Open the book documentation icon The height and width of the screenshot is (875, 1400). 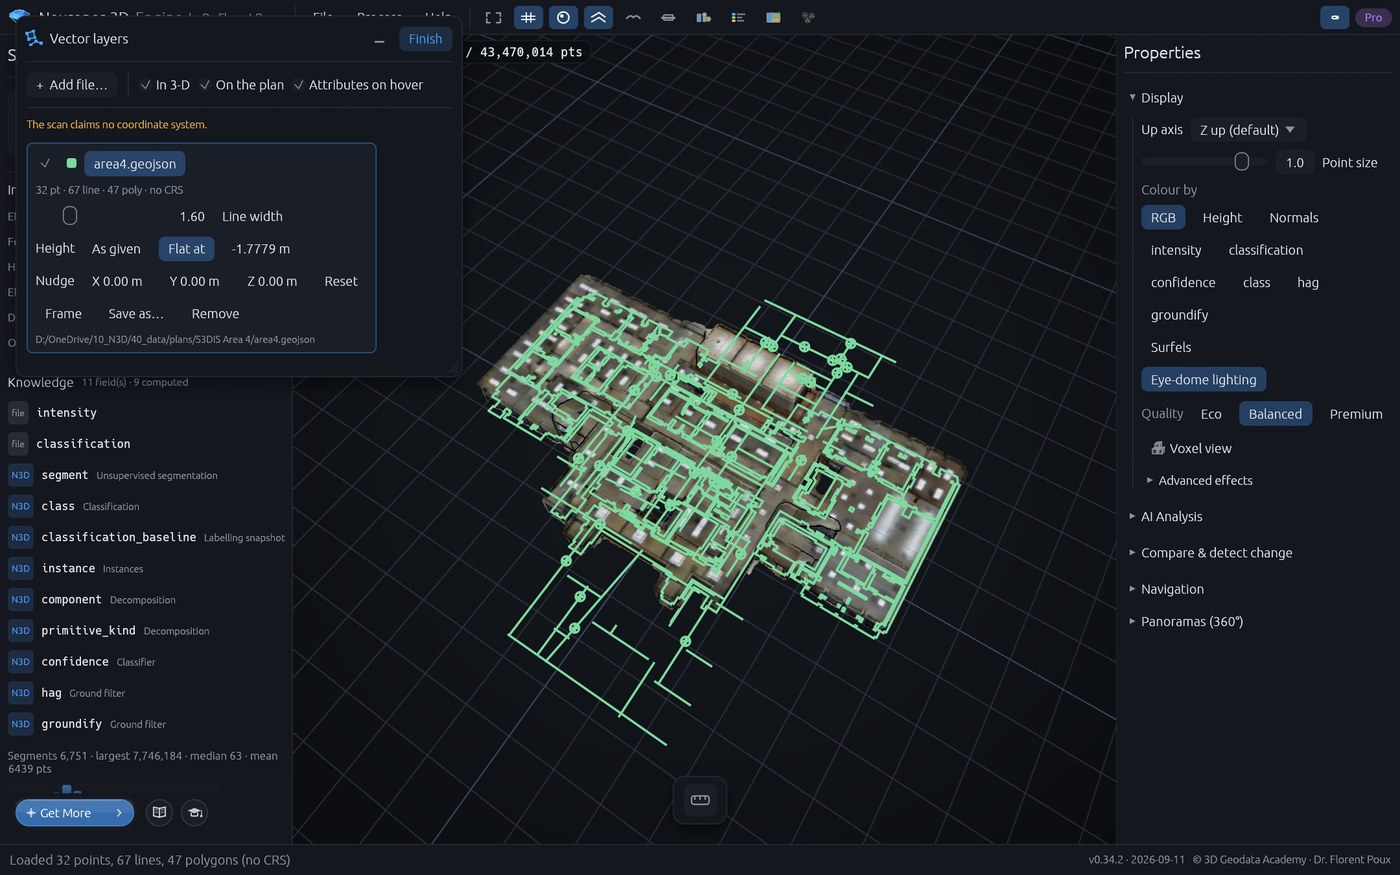point(159,812)
